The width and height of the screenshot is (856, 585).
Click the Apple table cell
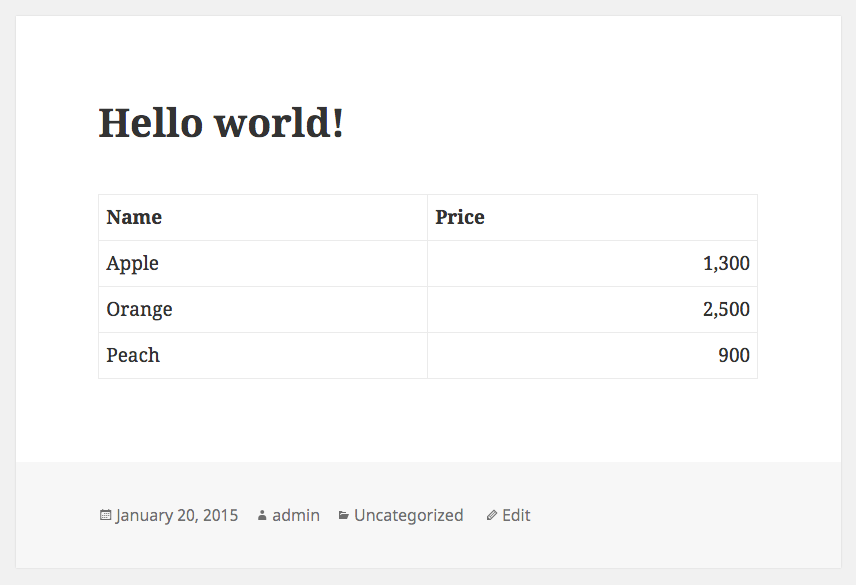click(263, 264)
